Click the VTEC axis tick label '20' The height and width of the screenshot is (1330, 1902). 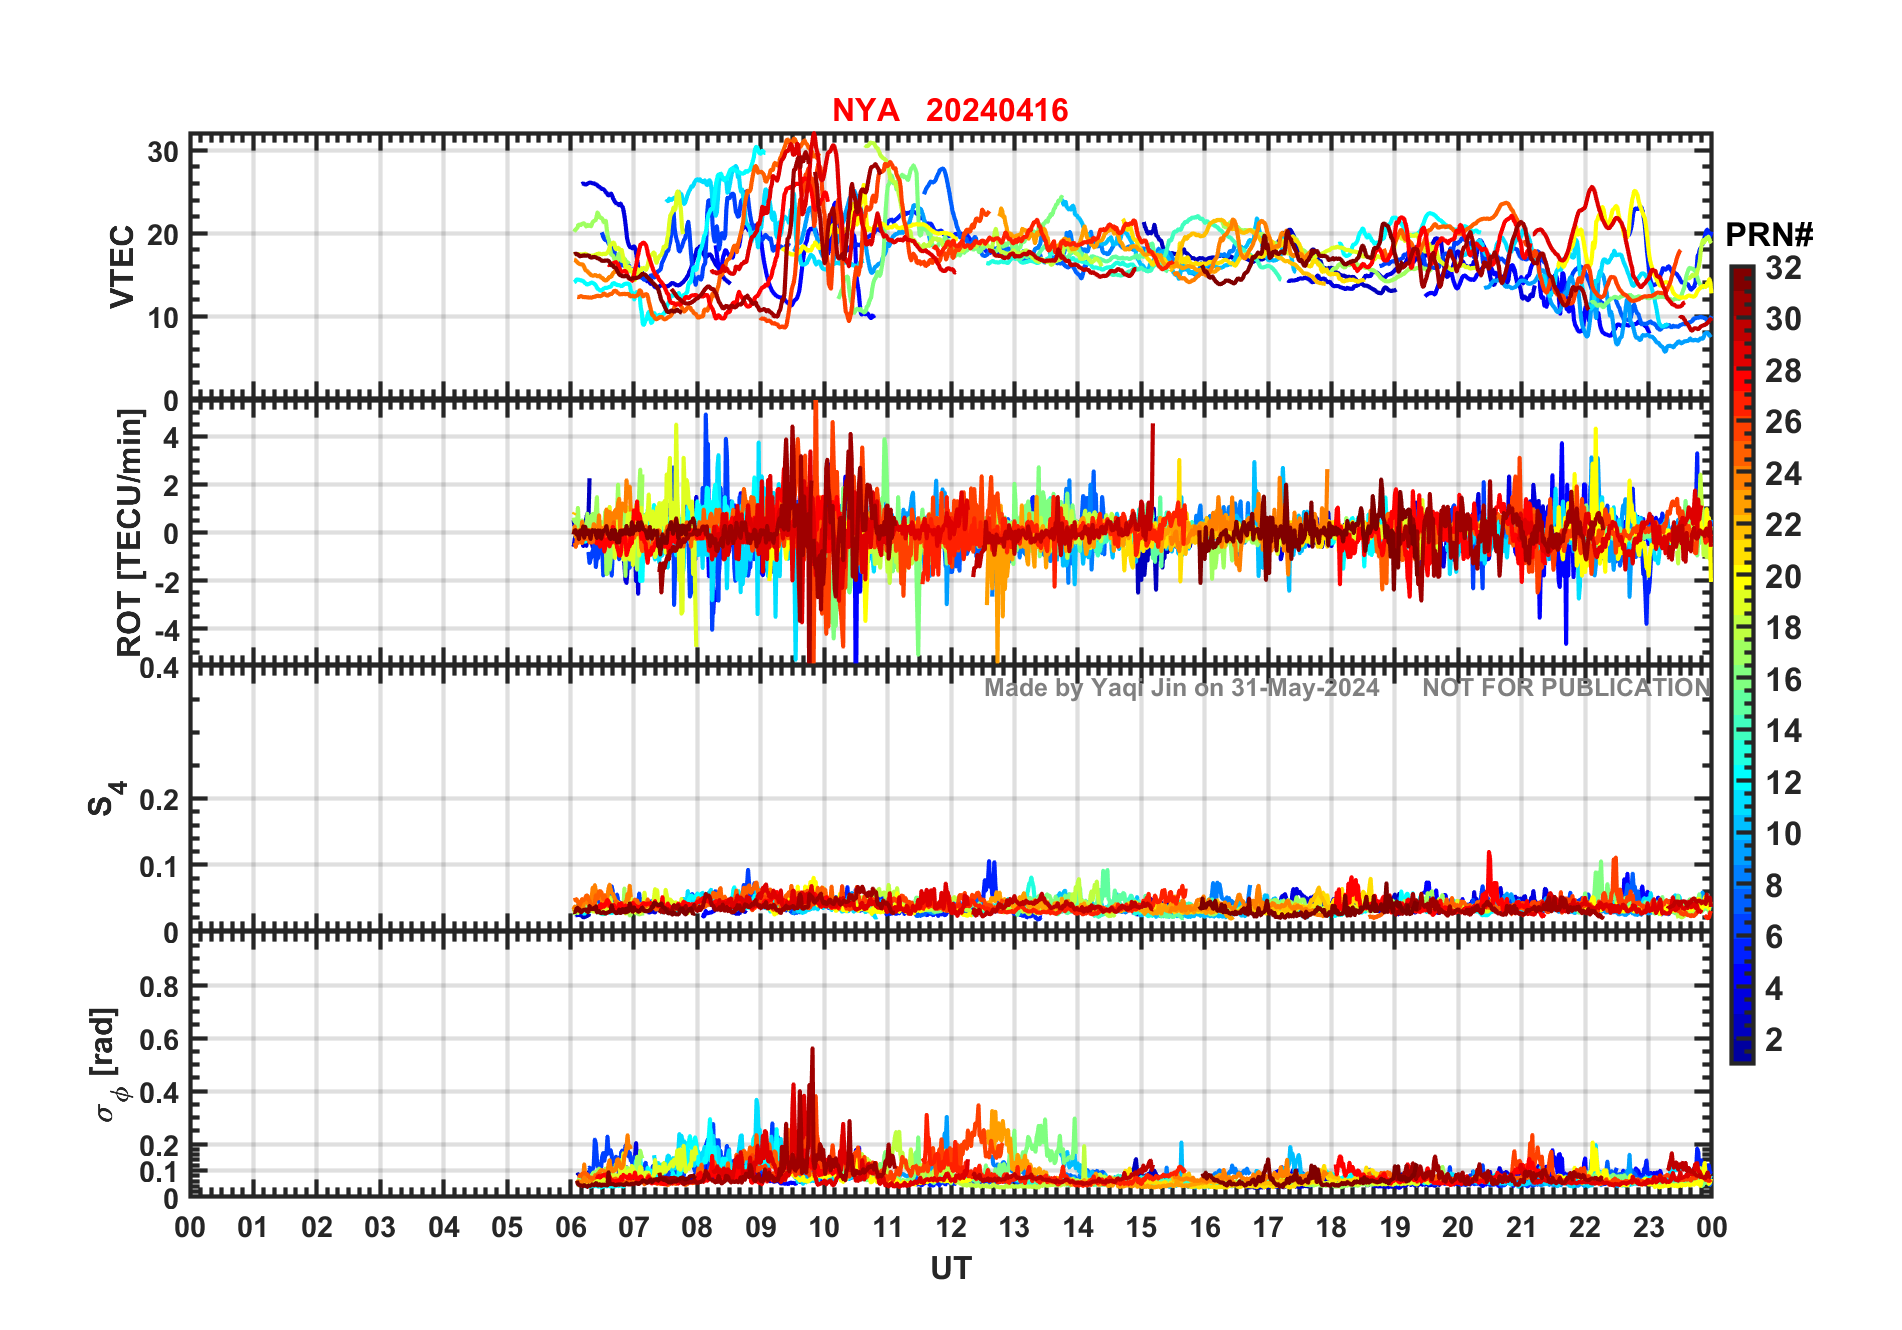(x=163, y=235)
